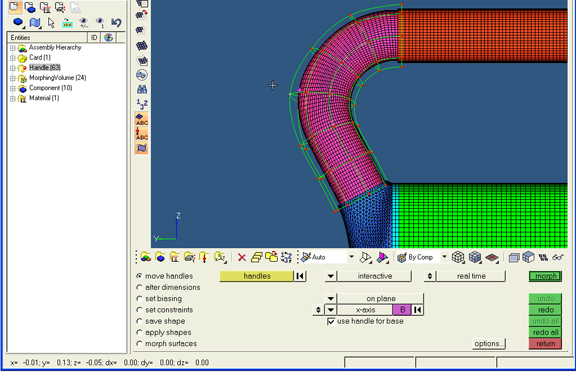Image resolution: width=576 pixels, height=372 pixels.
Task: Open the Auto visualization dropdown arrow
Action: [352, 257]
